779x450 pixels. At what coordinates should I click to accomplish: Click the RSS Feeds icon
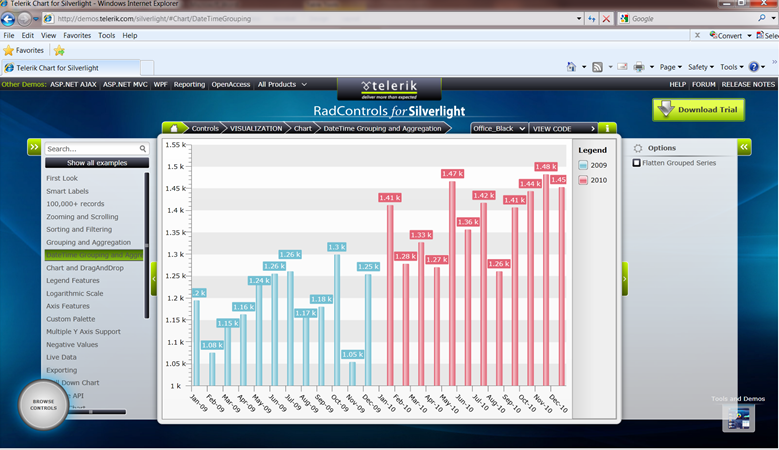(x=597, y=67)
